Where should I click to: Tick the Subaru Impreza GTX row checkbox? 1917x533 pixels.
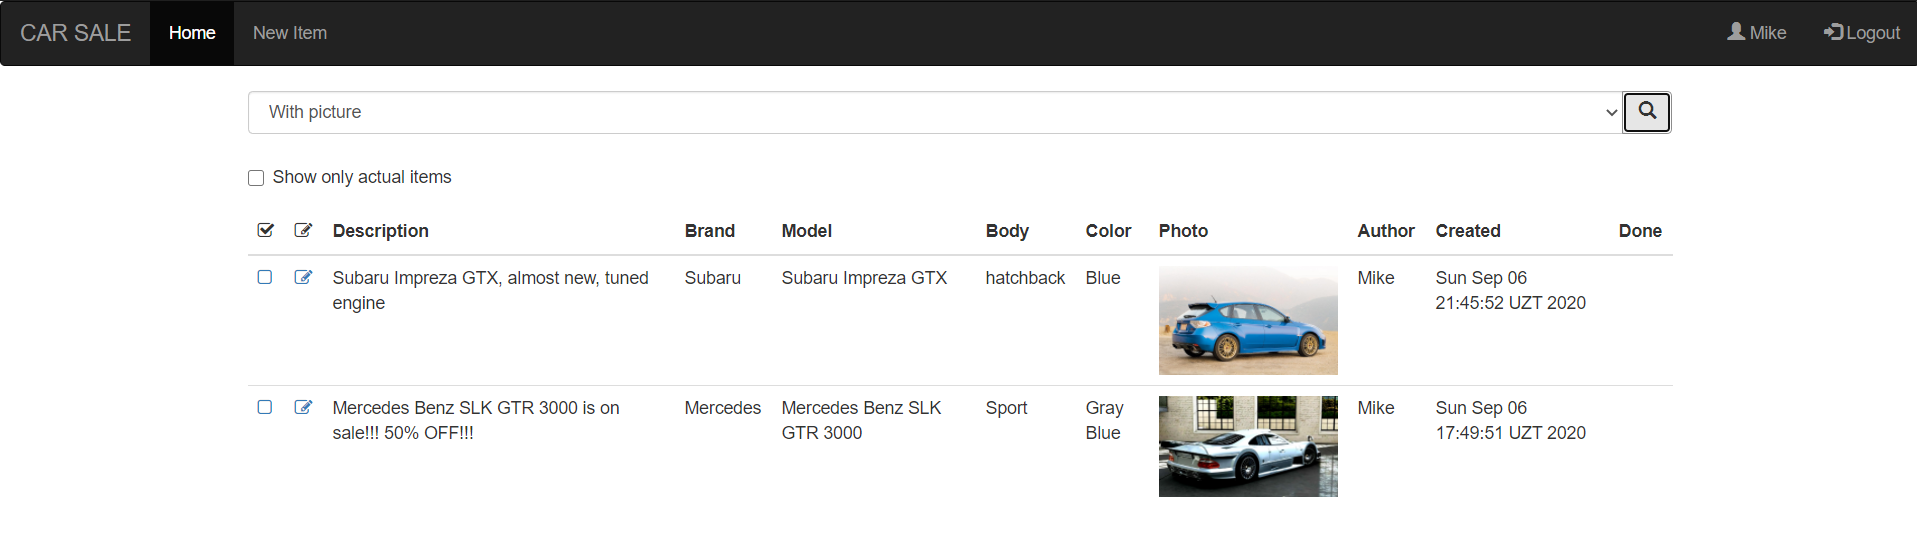coord(265,277)
